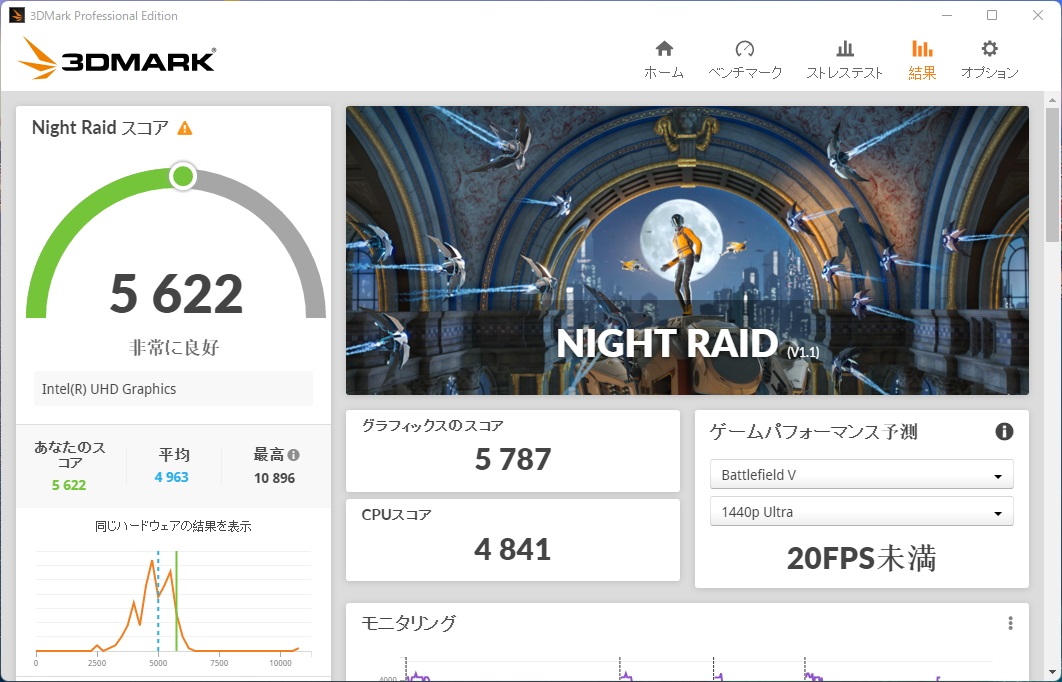This screenshot has width=1062, height=682.
Task: Open the モニタリング three-dot menu
Action: 1010,623
